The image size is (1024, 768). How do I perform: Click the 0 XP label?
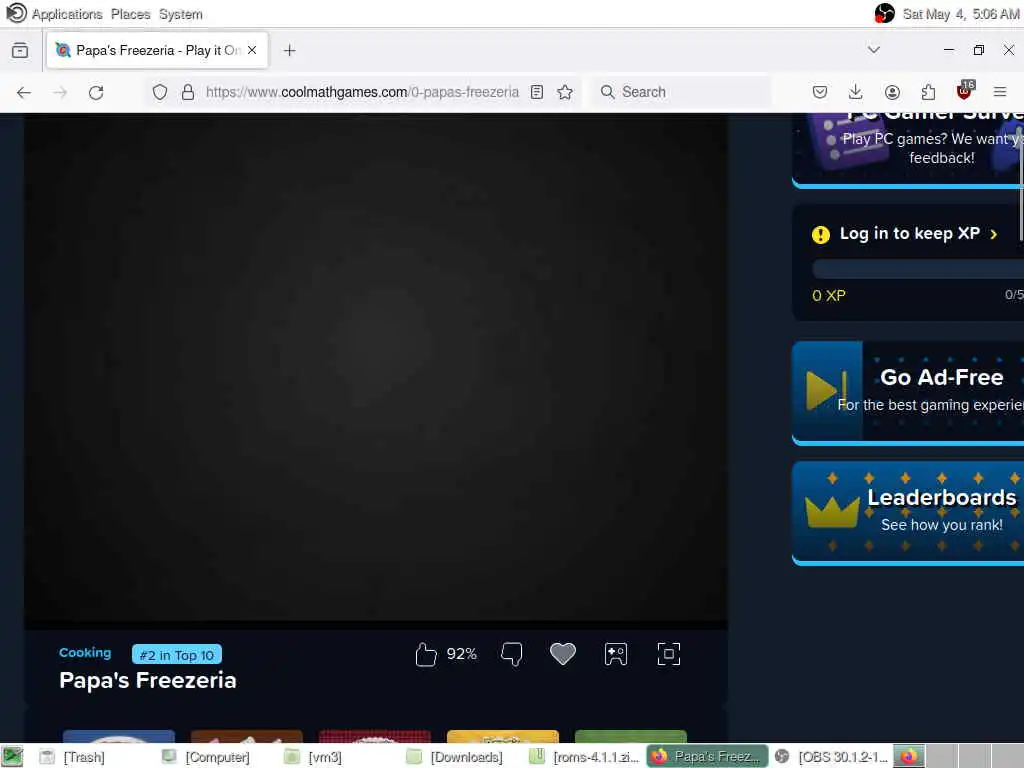(829, 296)
